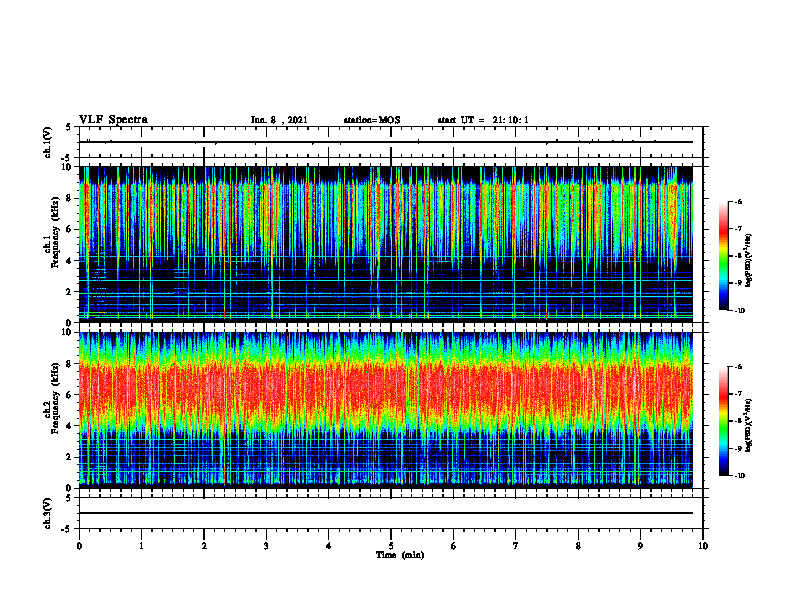This screenshot has width=792, height=612.
Task: Click the "-6" label on lower colorbar
Action: click(x=738, y=367)
